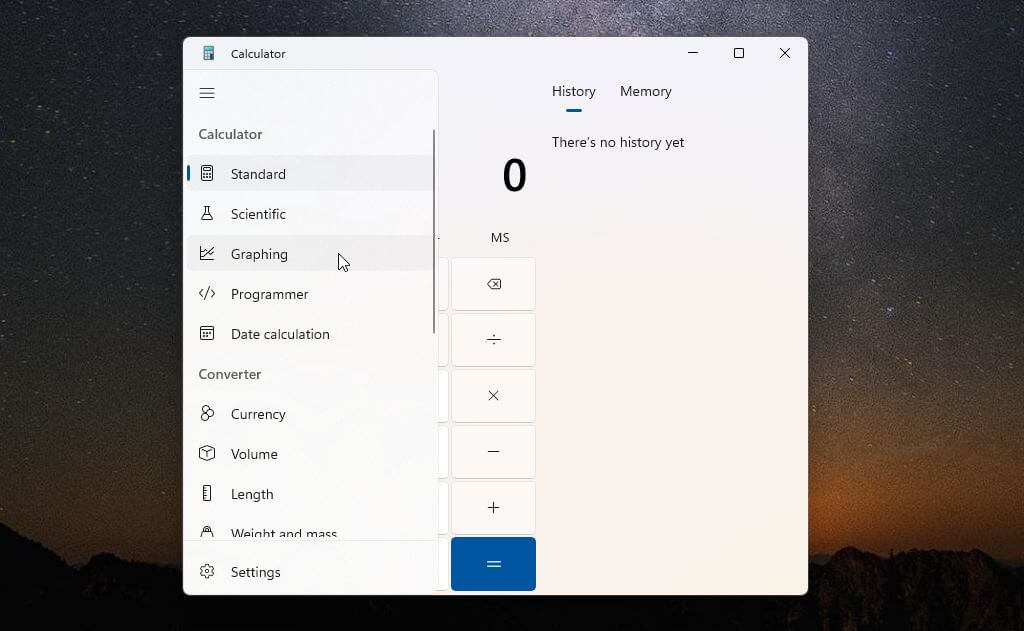Click the "Calculator" section header in menu
1024x631 pixels.
point(230,134)
